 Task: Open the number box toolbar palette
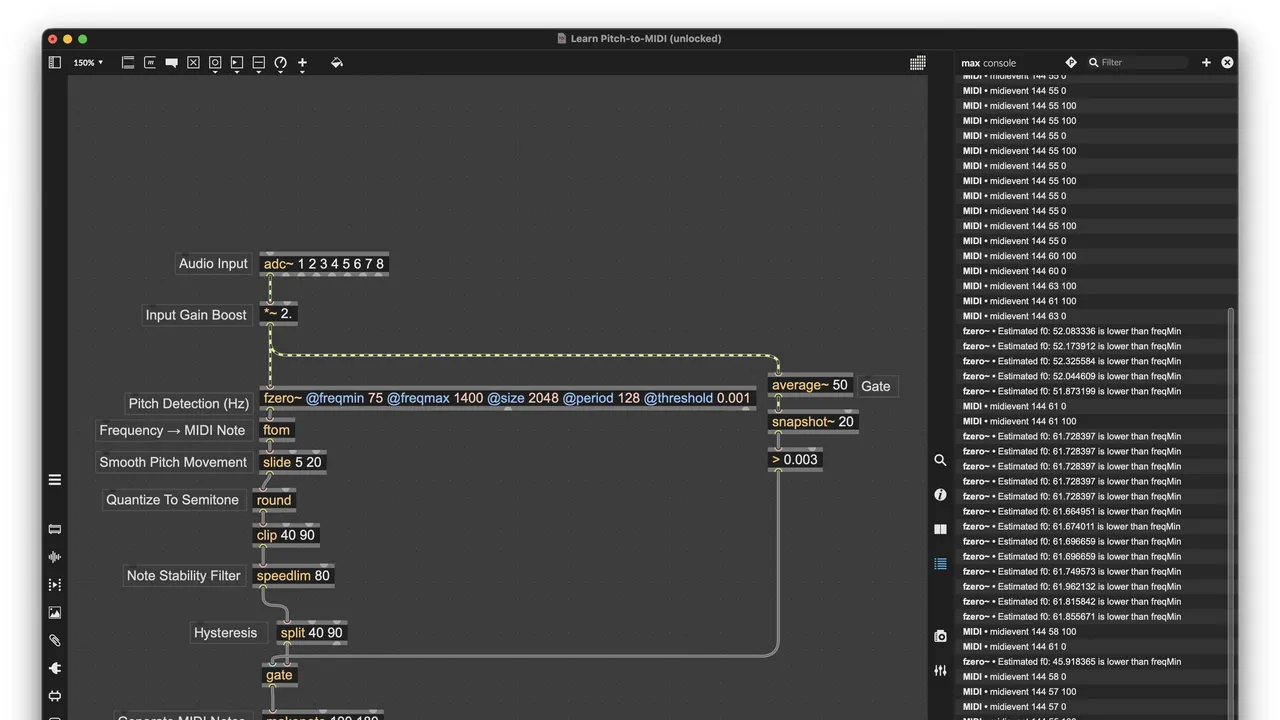[x=237, y=63]
